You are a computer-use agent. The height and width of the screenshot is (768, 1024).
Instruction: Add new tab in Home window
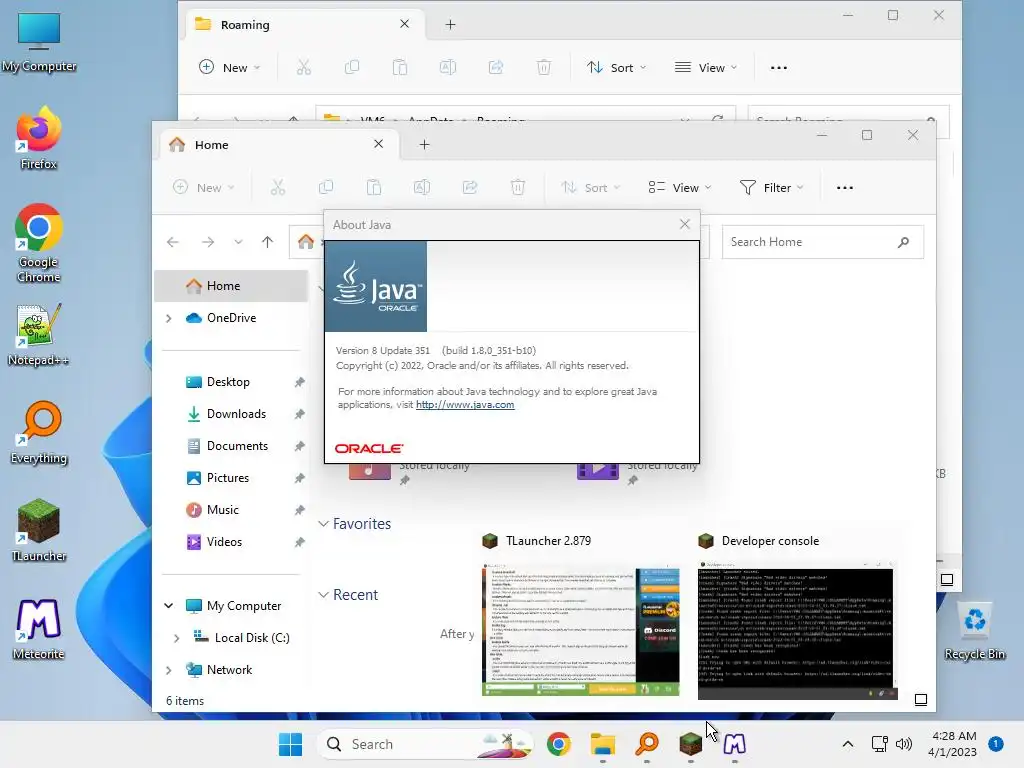(424, 144)
